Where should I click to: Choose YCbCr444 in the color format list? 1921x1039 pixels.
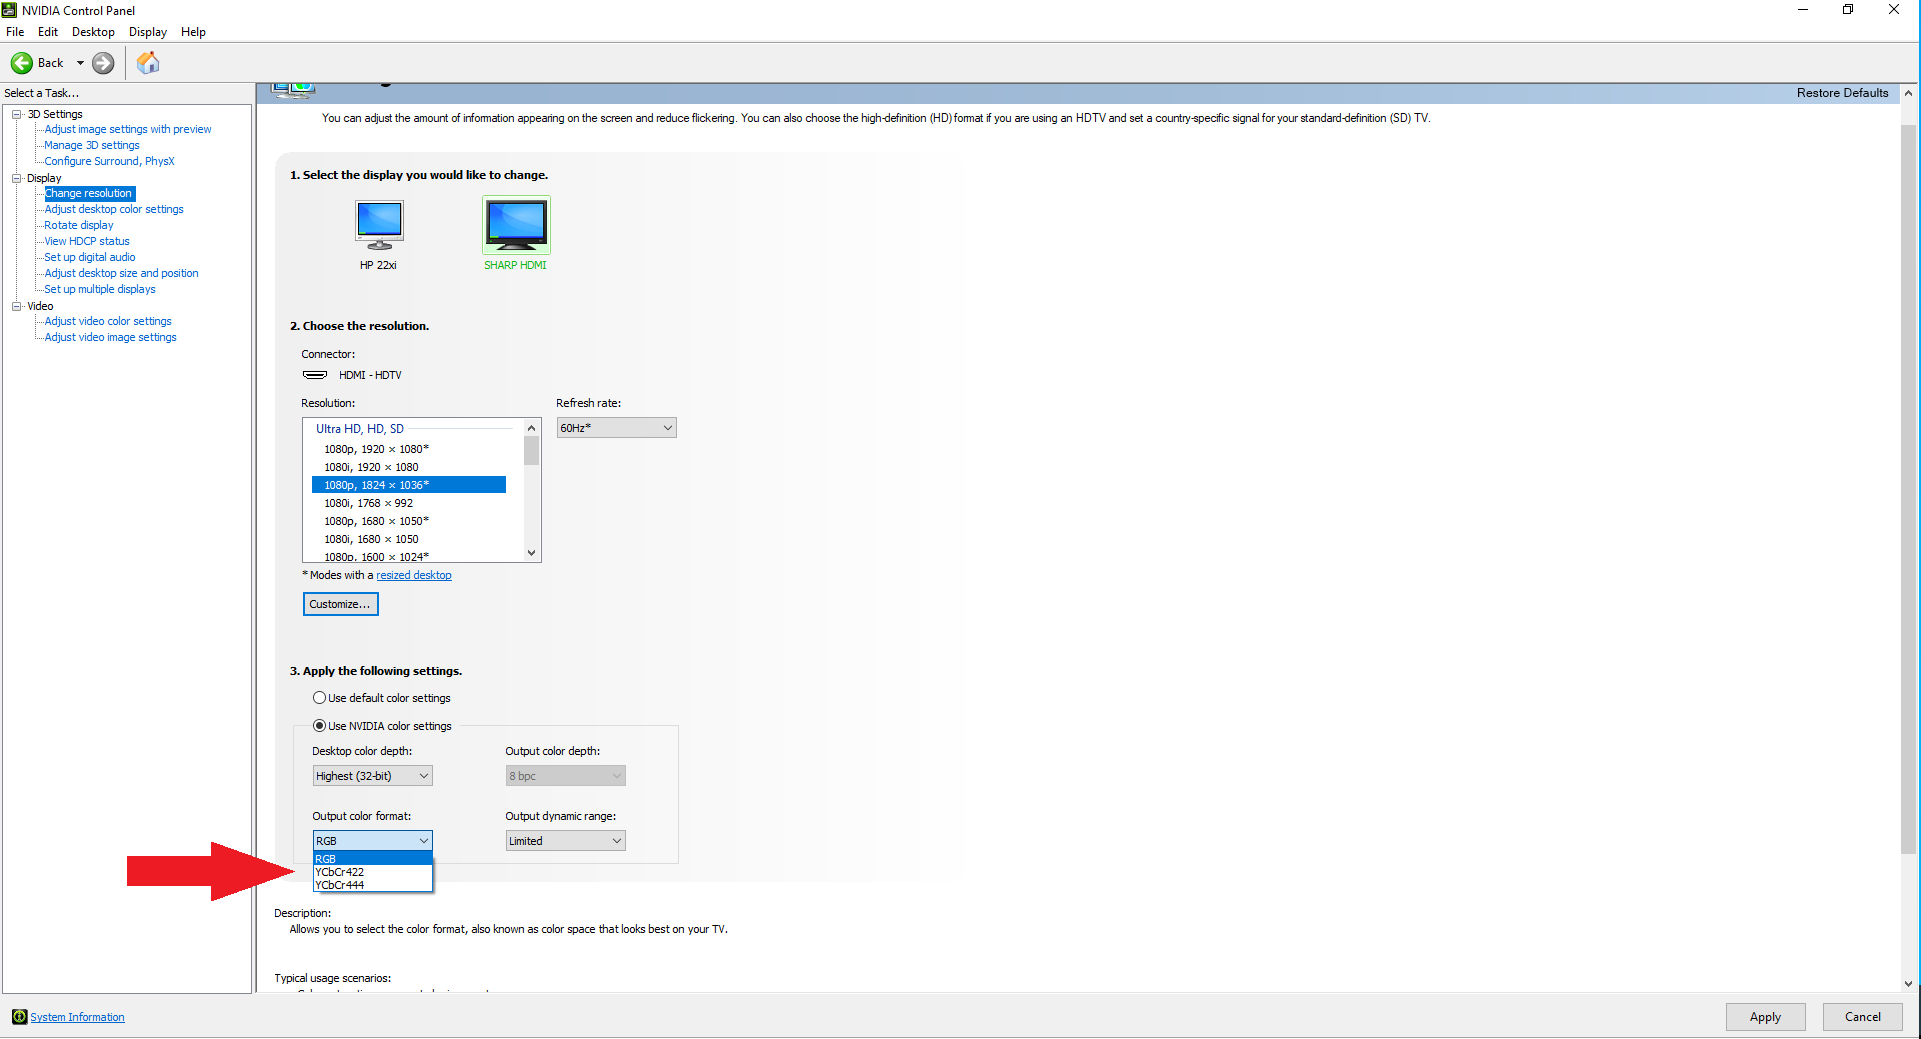(x=372, y=885)
